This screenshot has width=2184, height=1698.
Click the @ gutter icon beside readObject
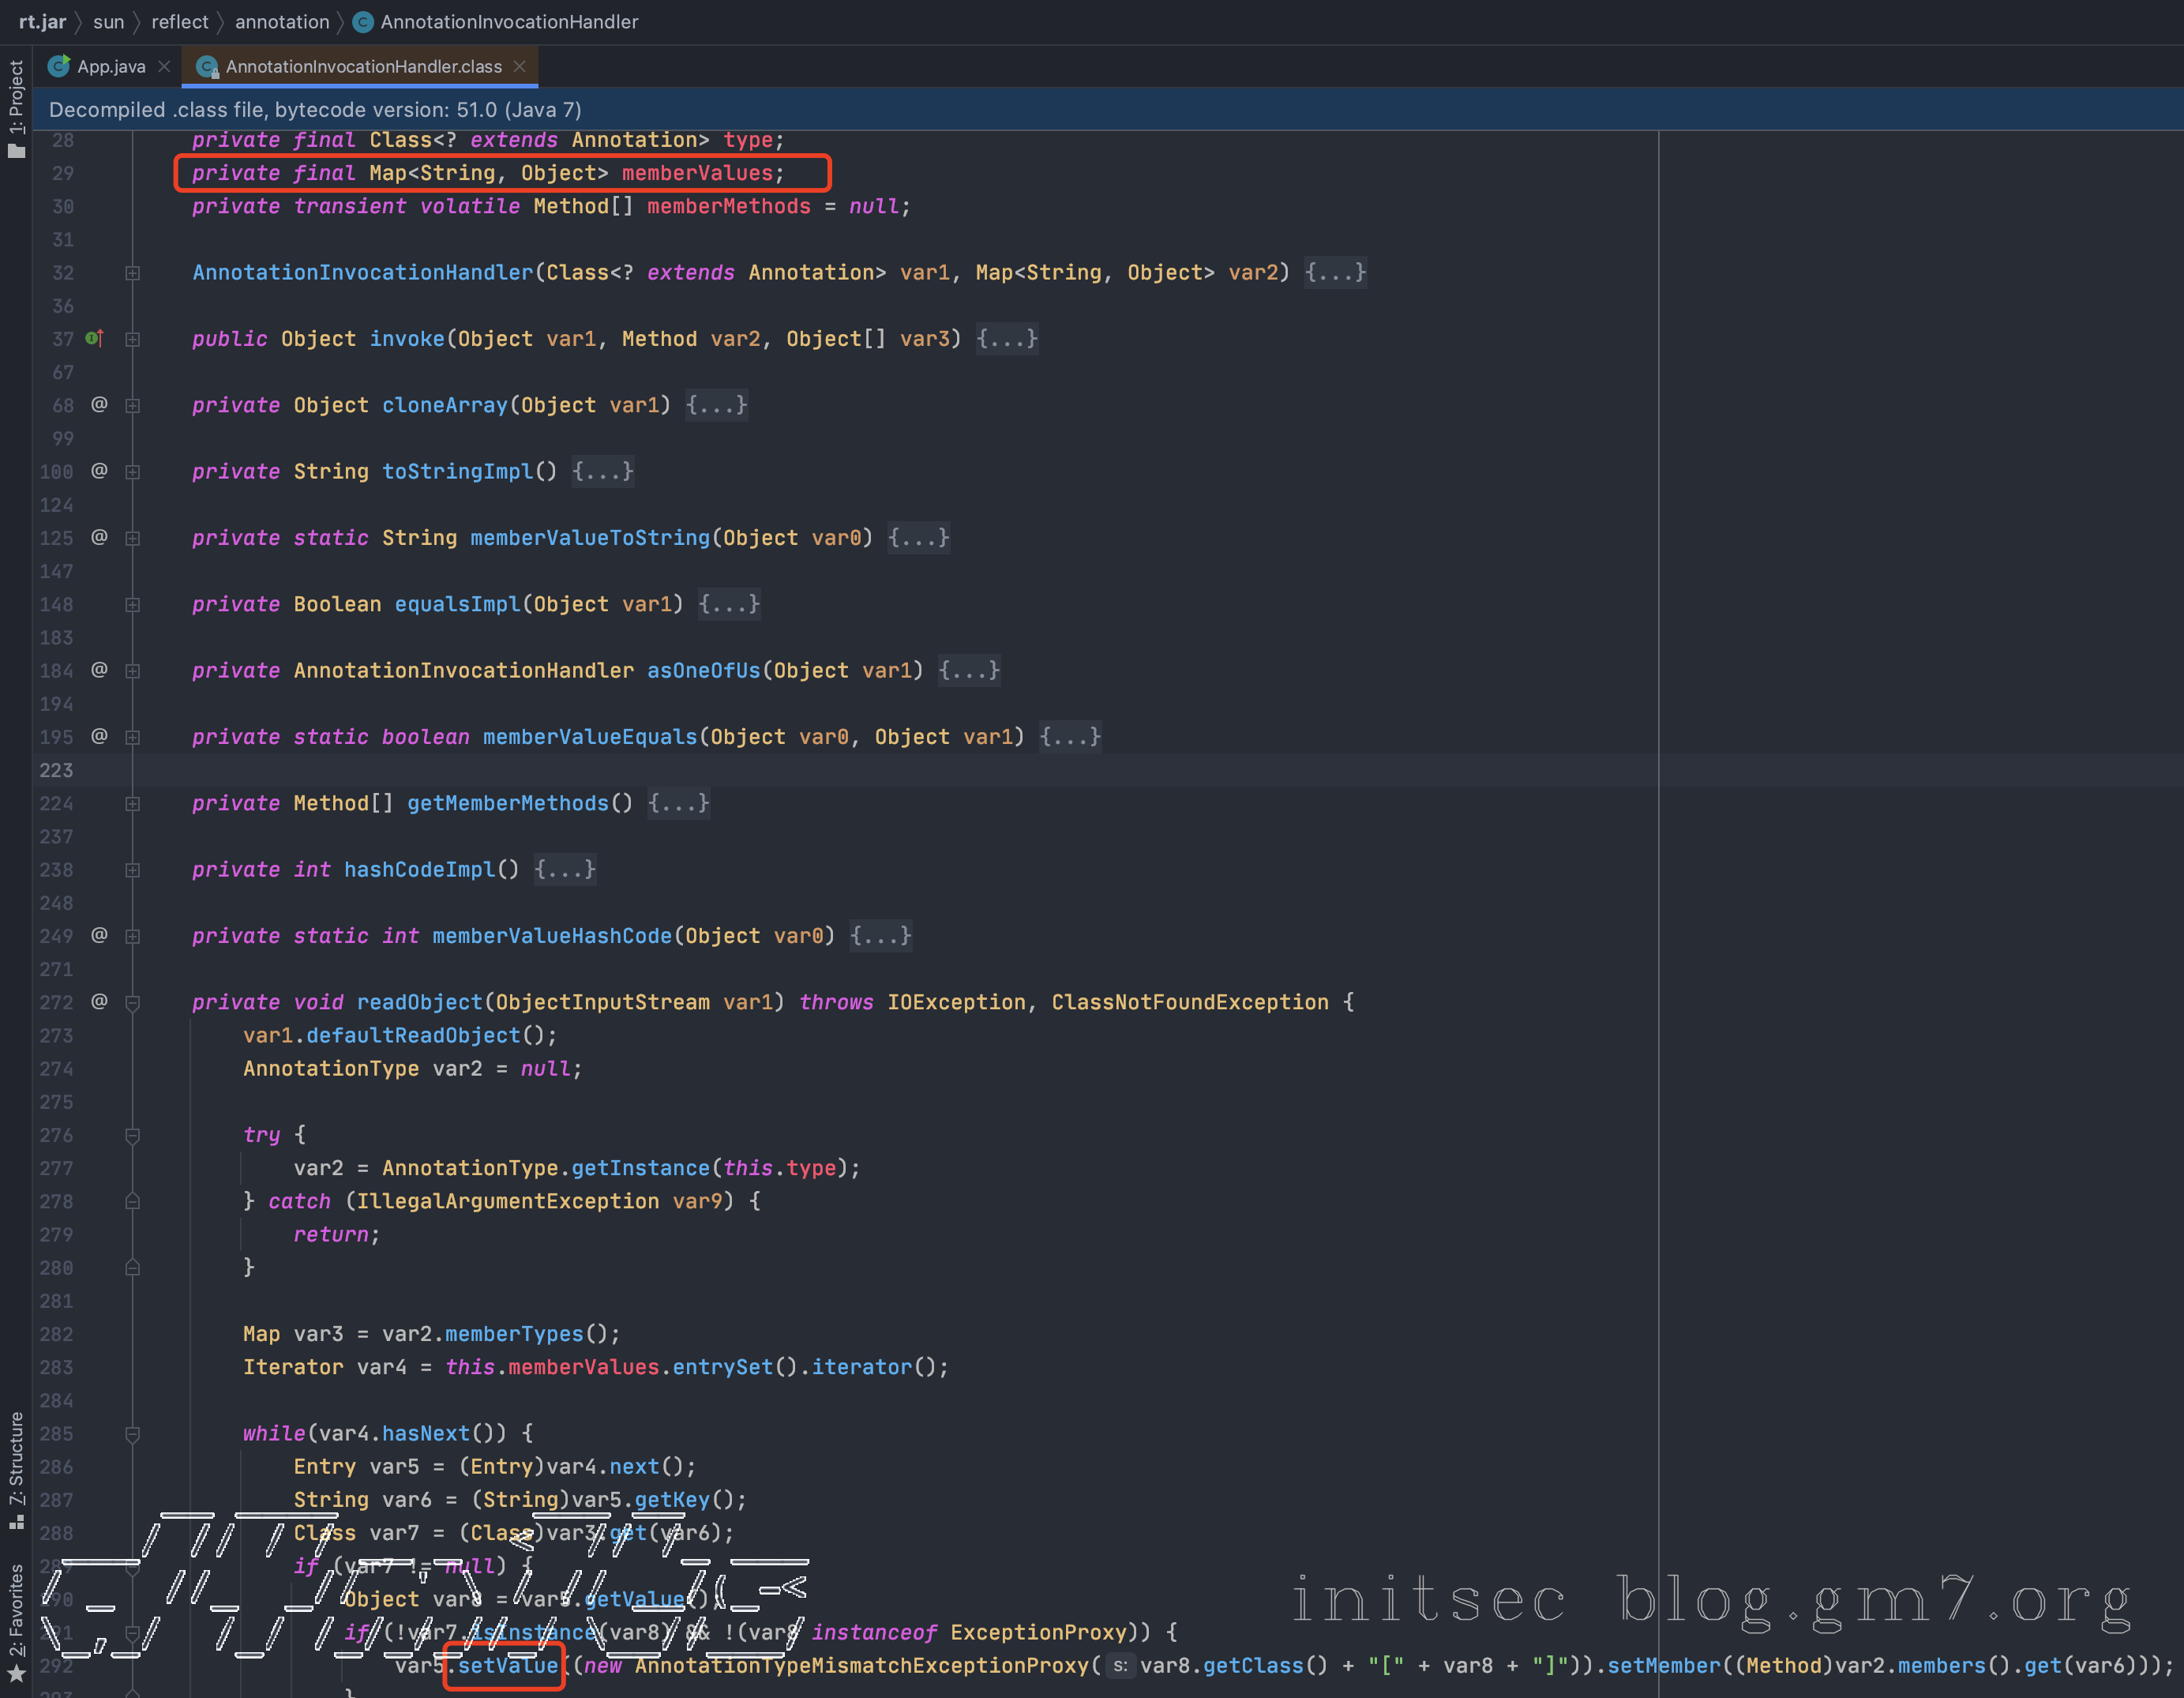[x=99, y=1001]
